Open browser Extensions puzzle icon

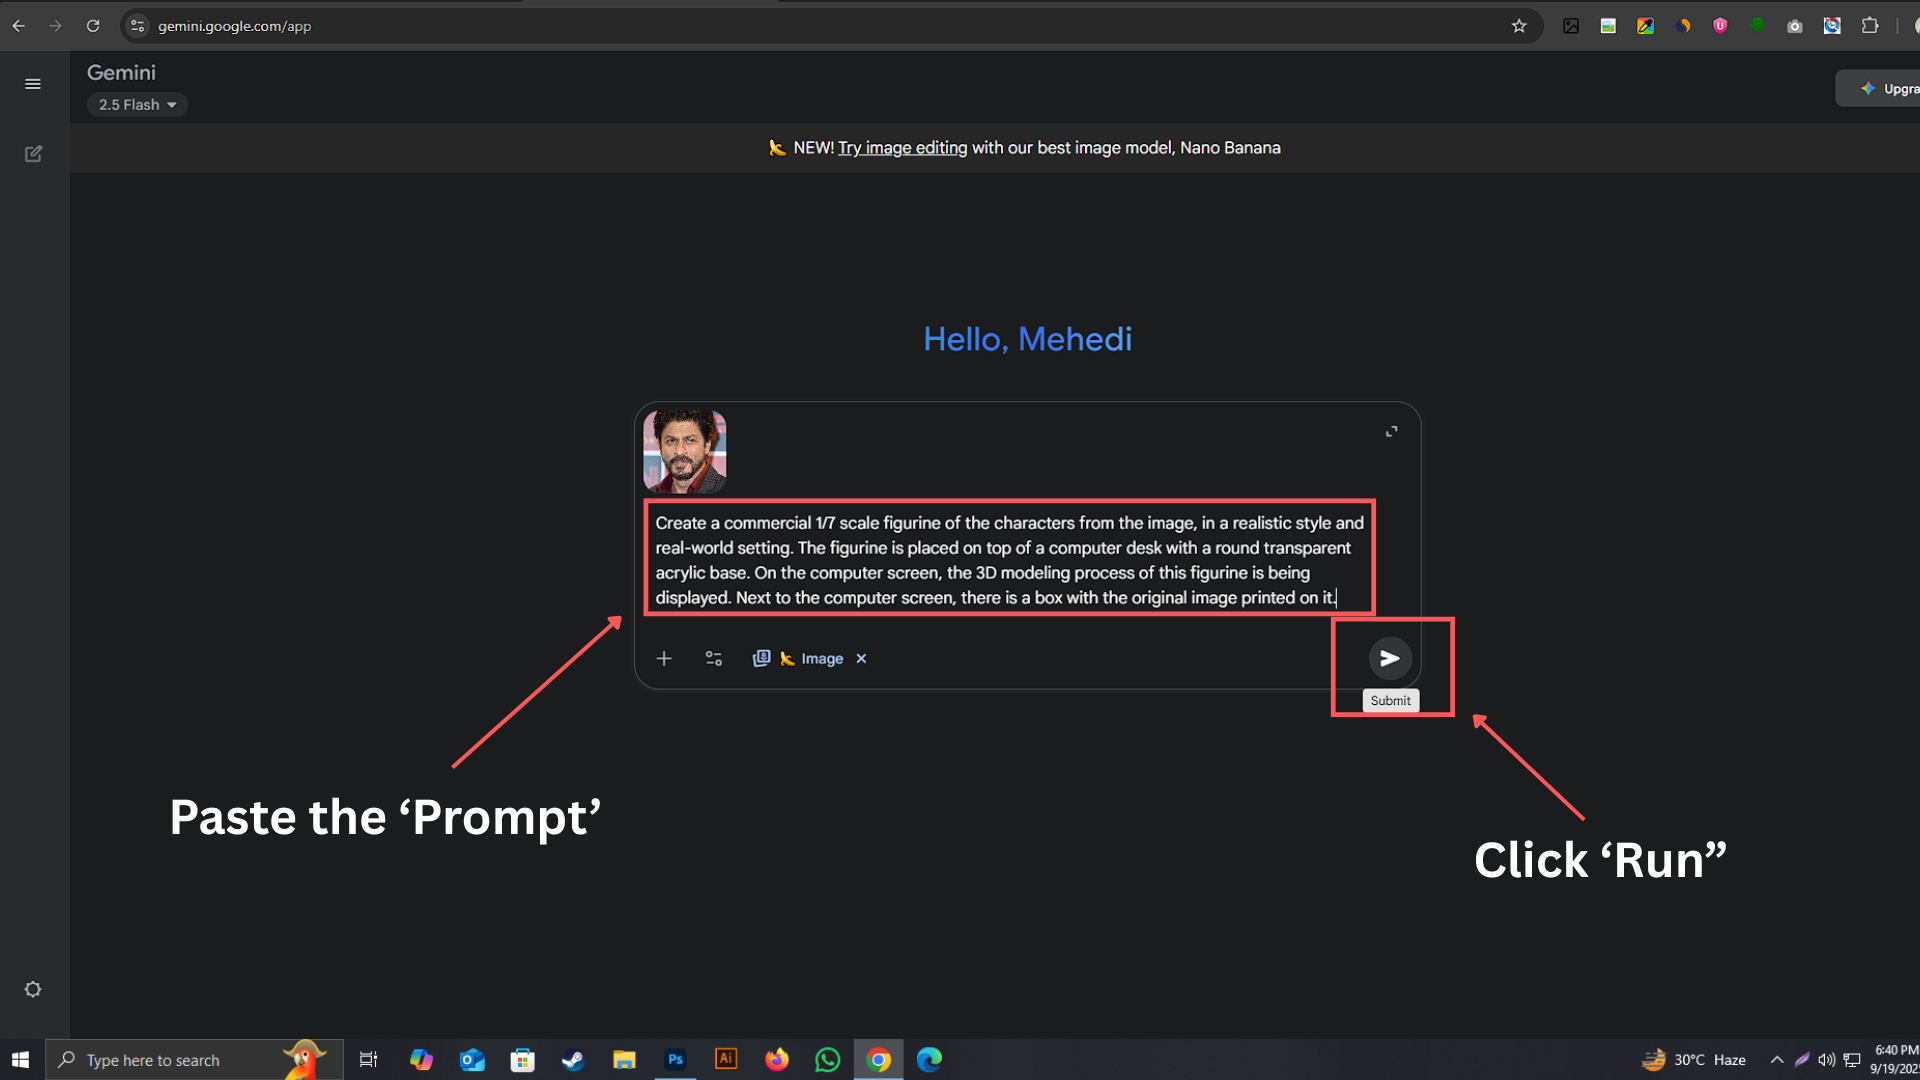pyautogui.click(x=1869, y=26)
